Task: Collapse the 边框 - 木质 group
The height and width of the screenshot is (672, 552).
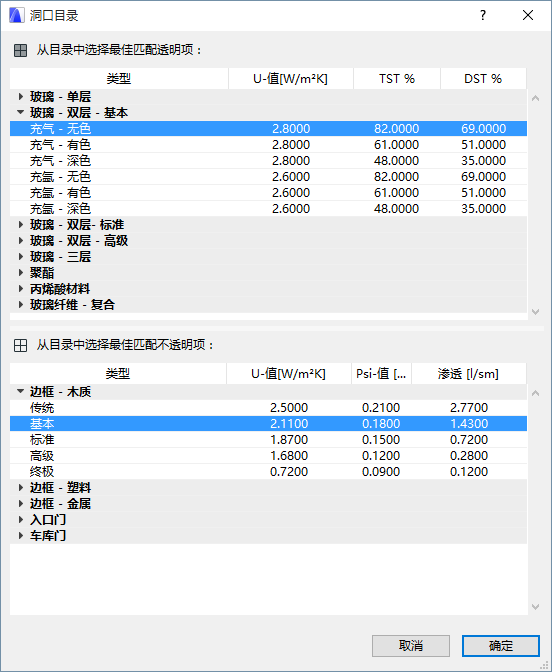Action: [x=20, y=391]
